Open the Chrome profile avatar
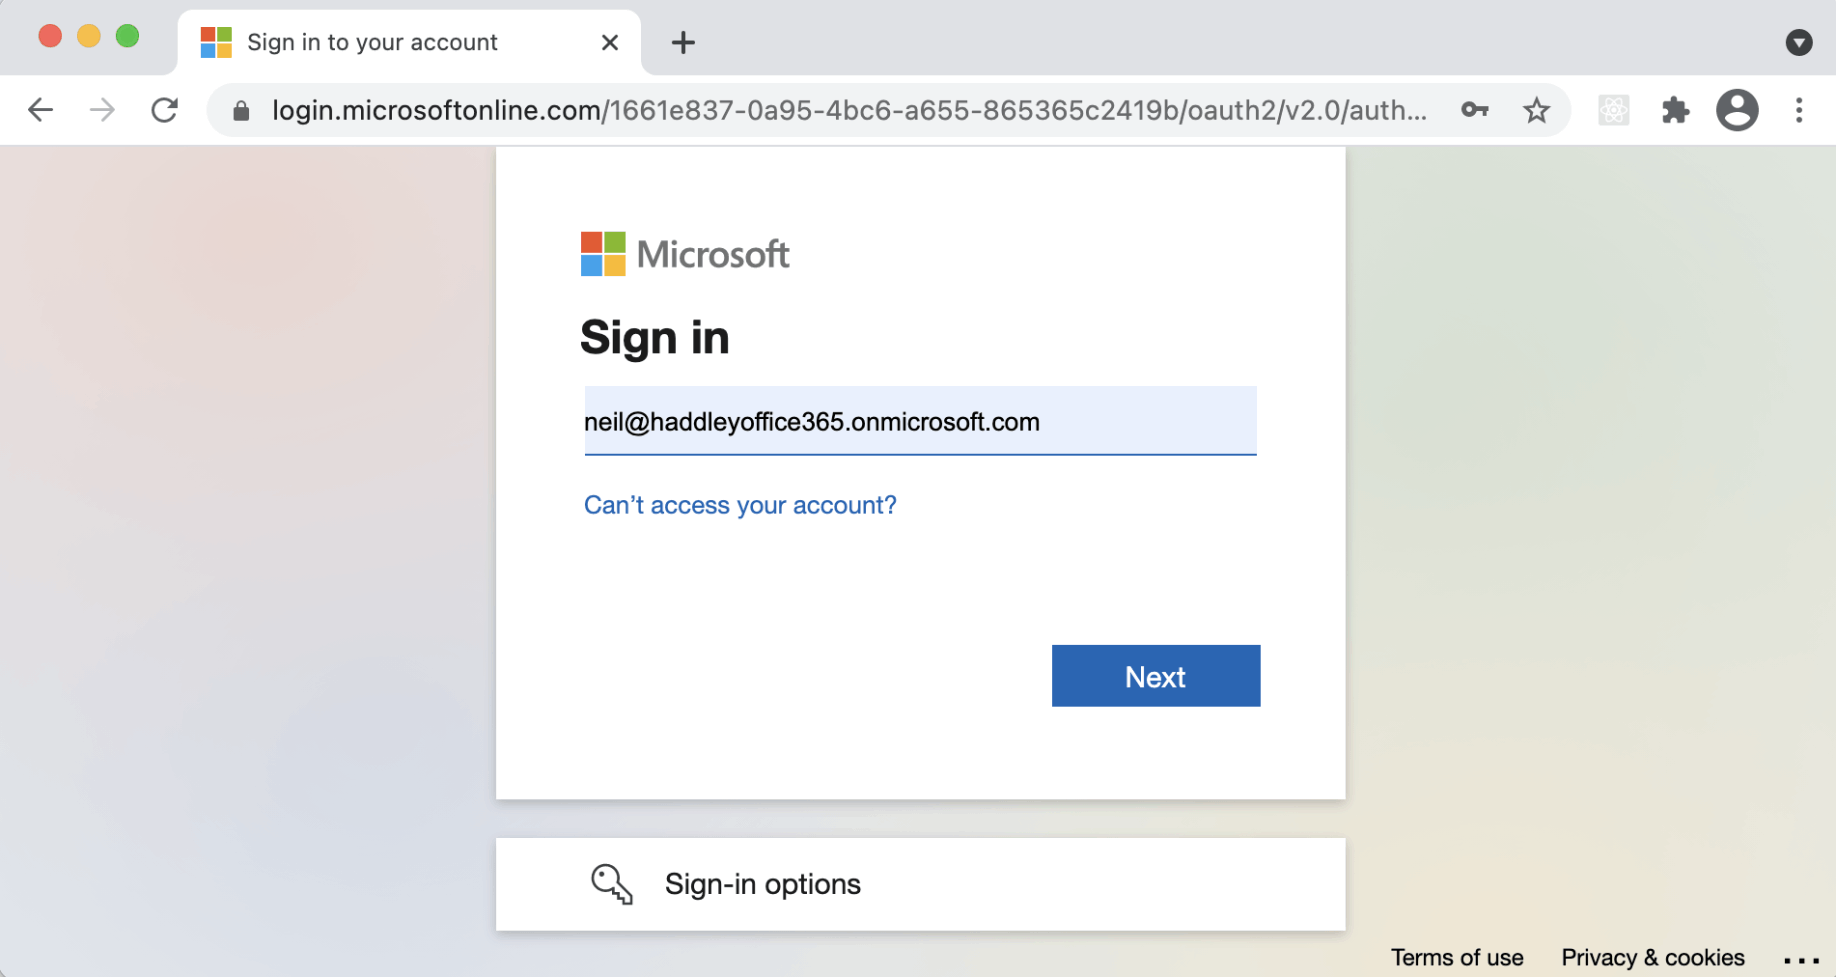Viewport: 1836px width, 977px height. point(1737,110)
